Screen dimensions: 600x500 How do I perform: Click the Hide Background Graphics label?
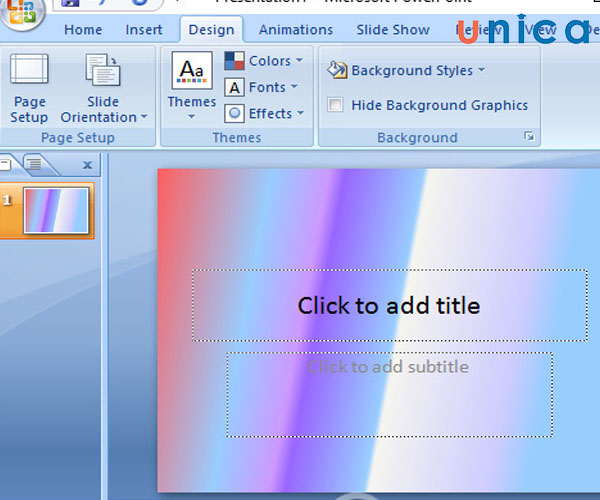click(x=440, y=105)
